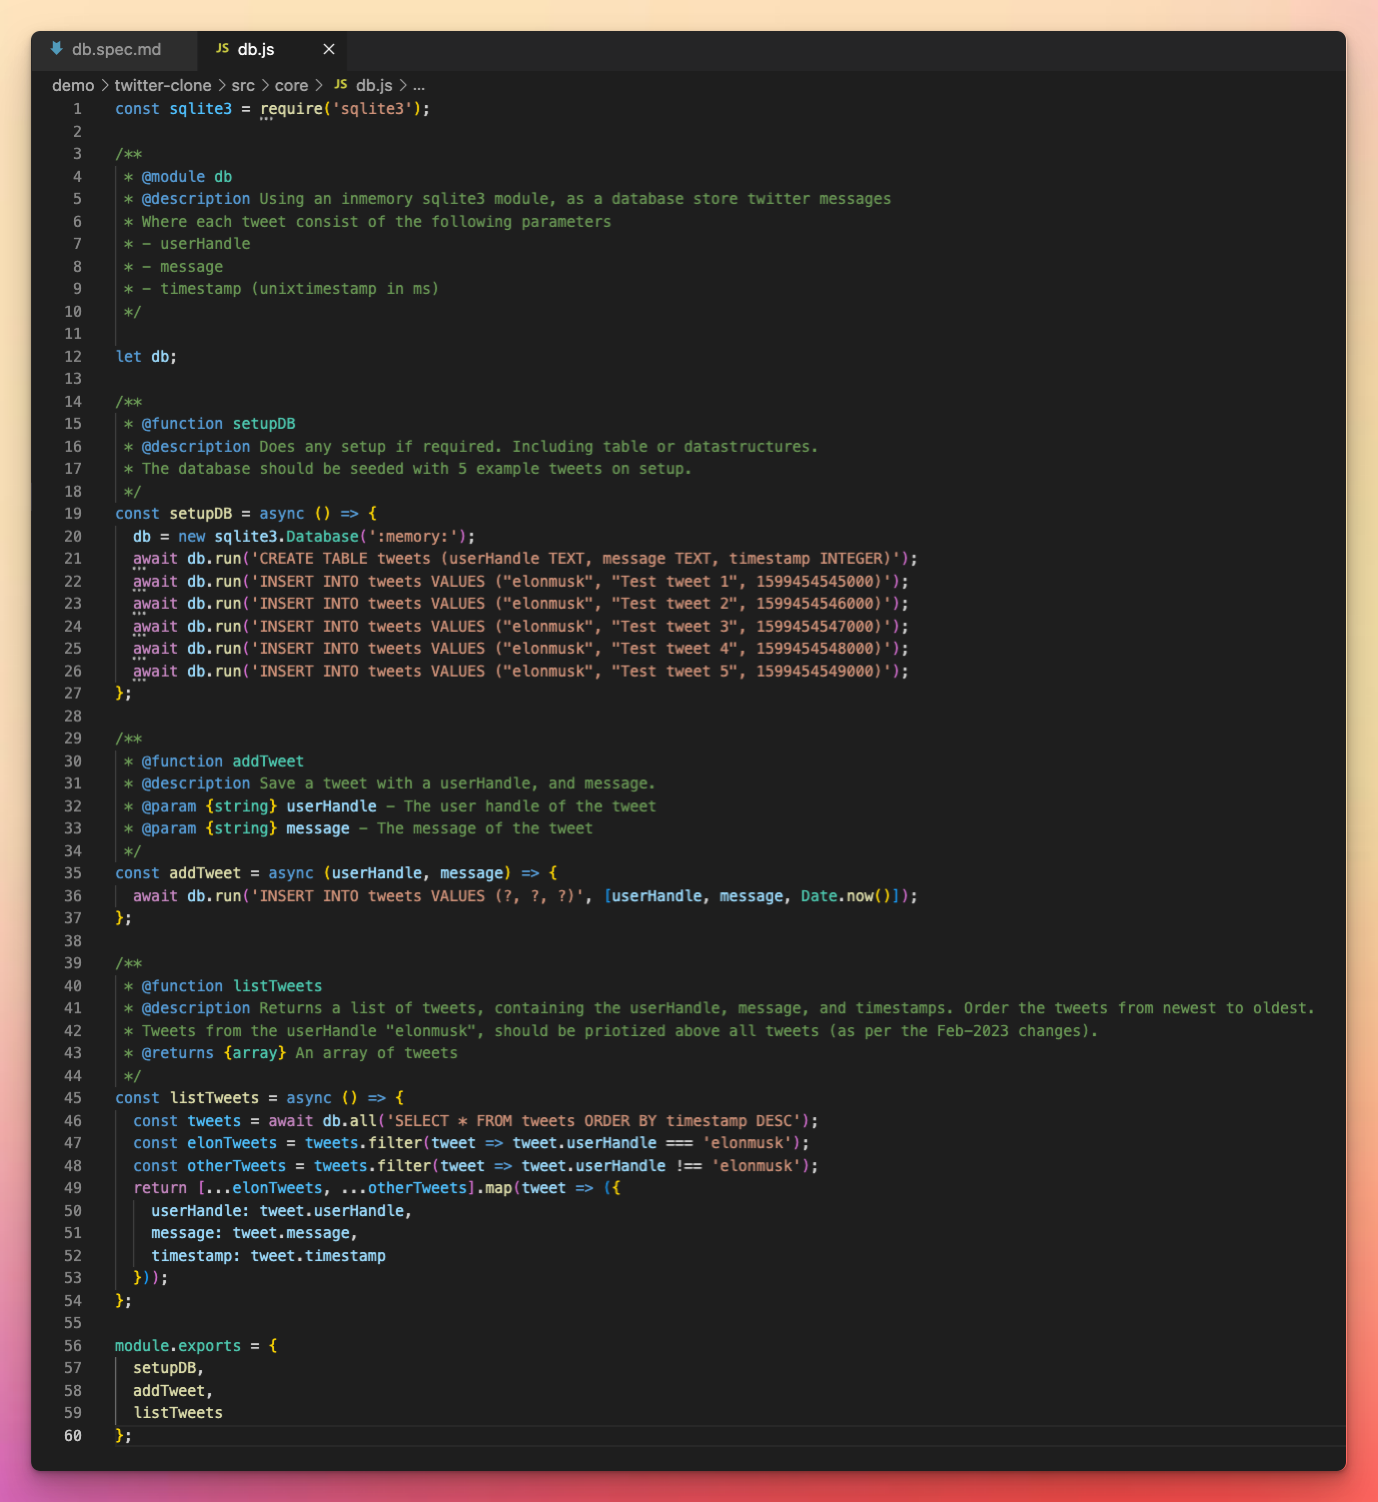Image resolution: width=1378 pixels, height=1502 pixels.
Task: Expand the ellipsis at the end of the breadcrumb
Action: pos(420,86)
